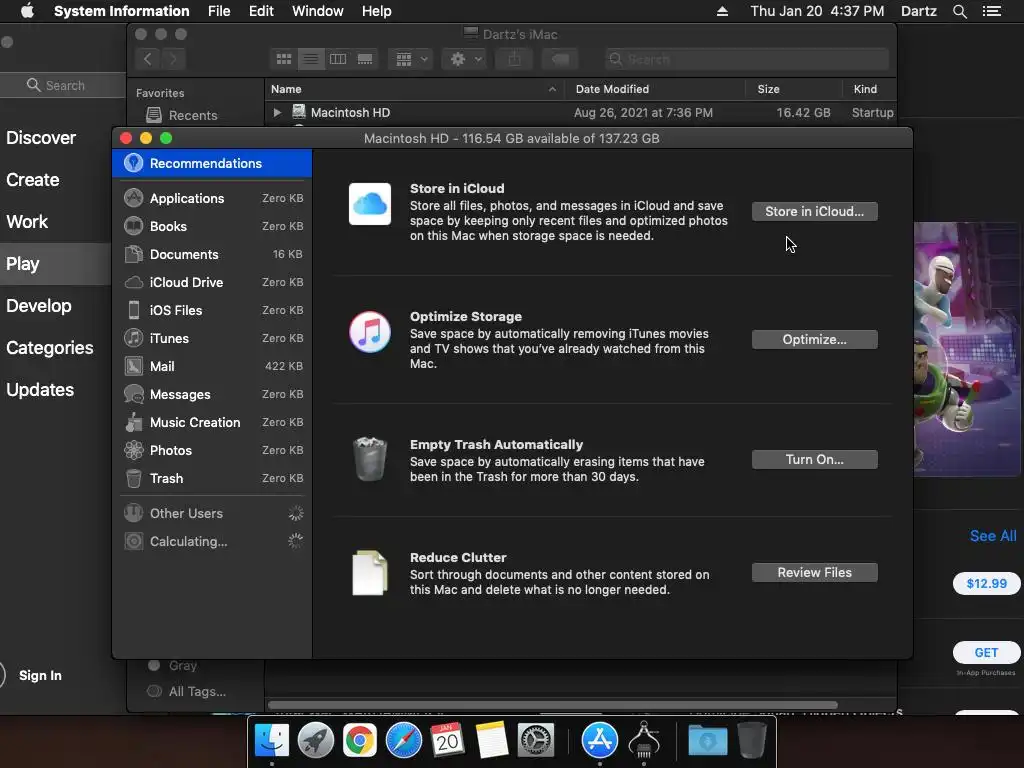Click the $12.99 price button
1024x768 pixels.
coord(986,583)
